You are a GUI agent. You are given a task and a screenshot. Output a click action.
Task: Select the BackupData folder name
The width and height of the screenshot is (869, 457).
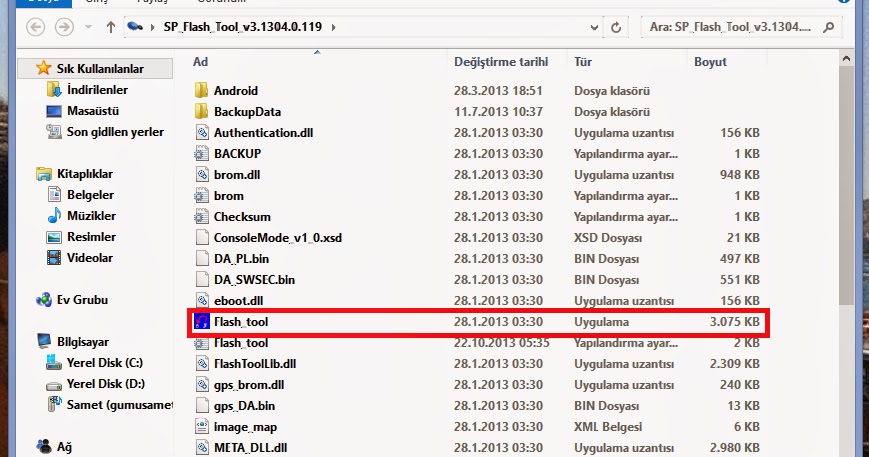click(x=247, y=111)
